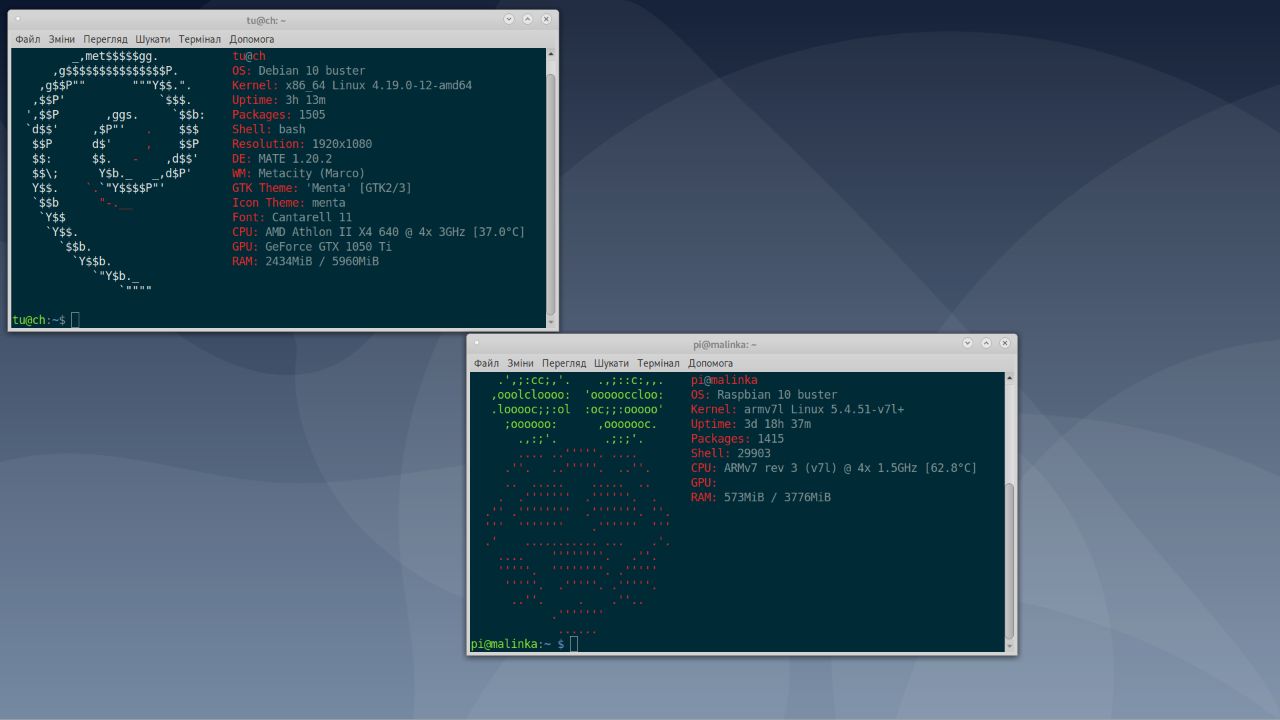Open Допомога menu in tu@ch terminal
The height and width of the screenshot is (720, 1280).
252,39
